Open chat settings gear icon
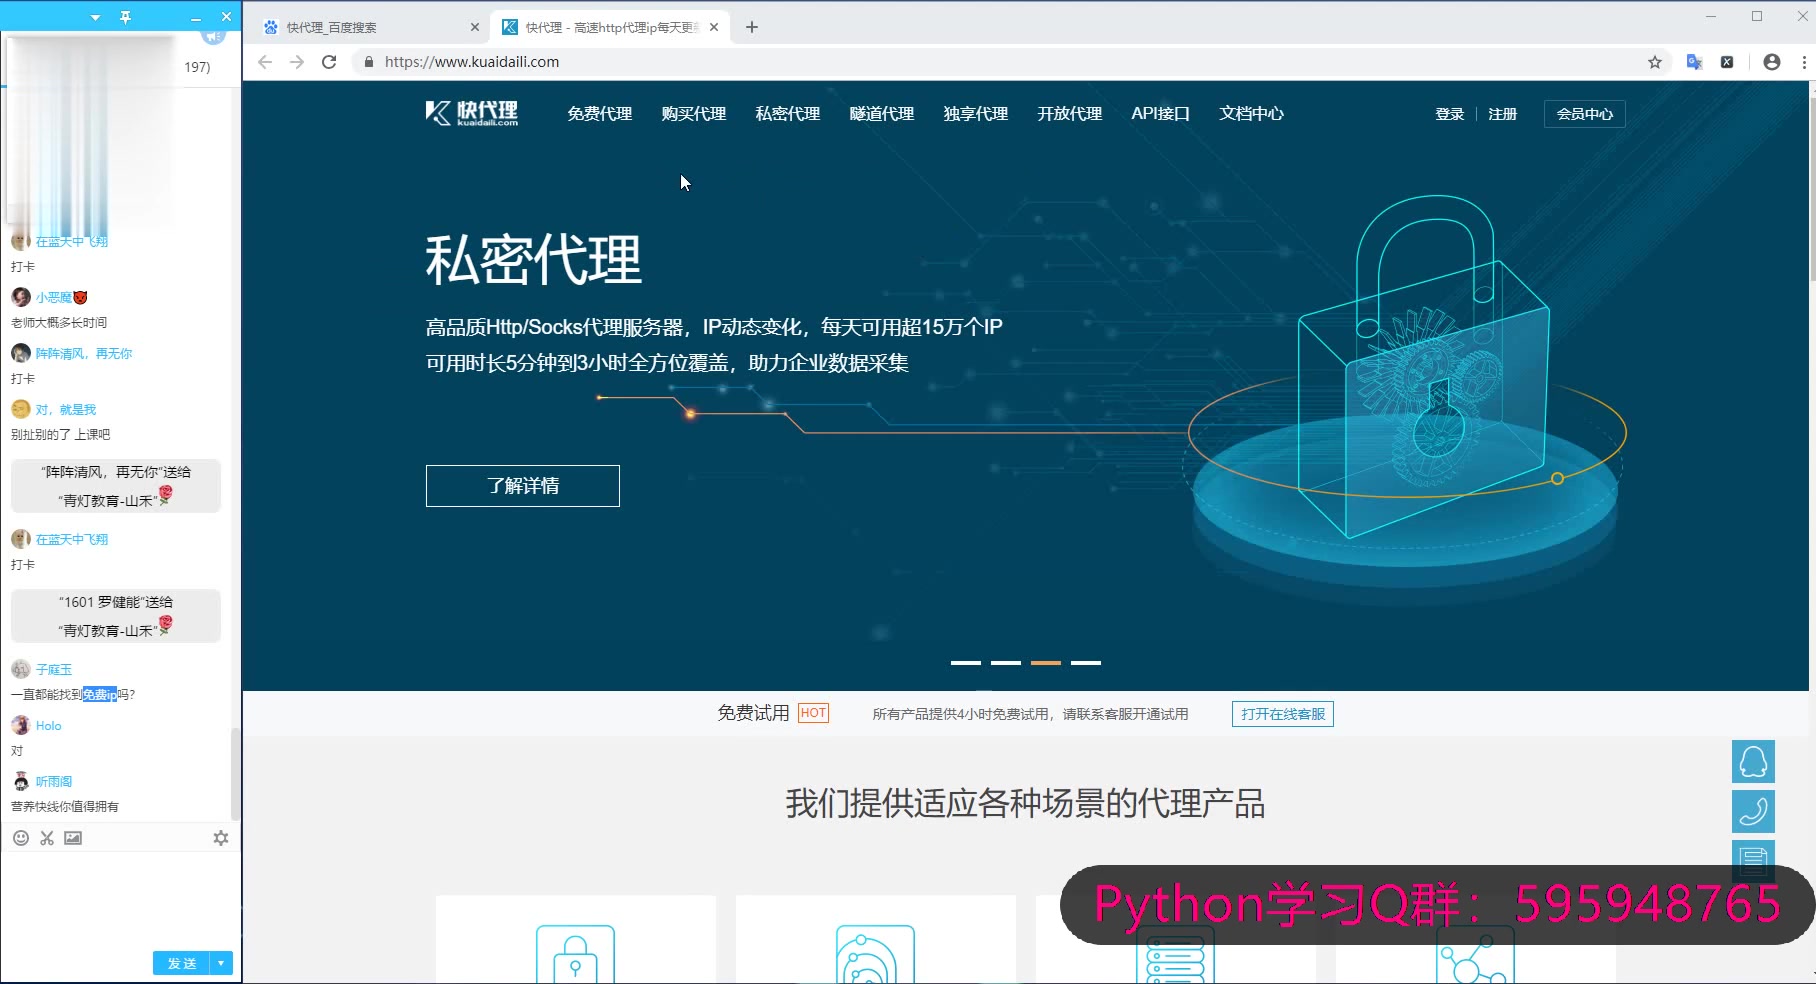Image resolution: width=1816 pixels, height=984 pixels. 221,838
